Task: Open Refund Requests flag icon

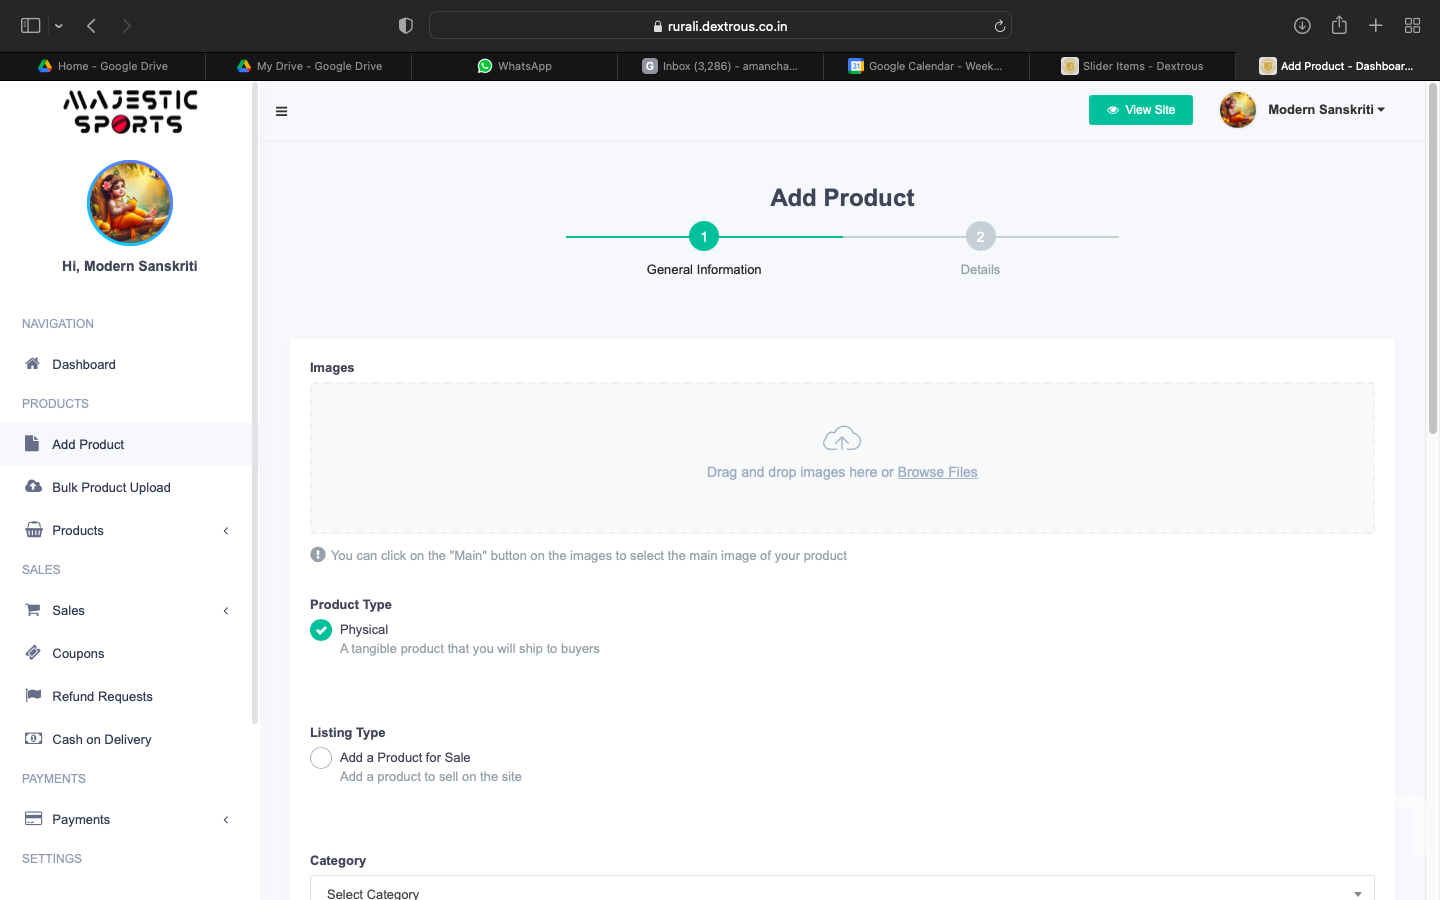Action: point(33,696)
